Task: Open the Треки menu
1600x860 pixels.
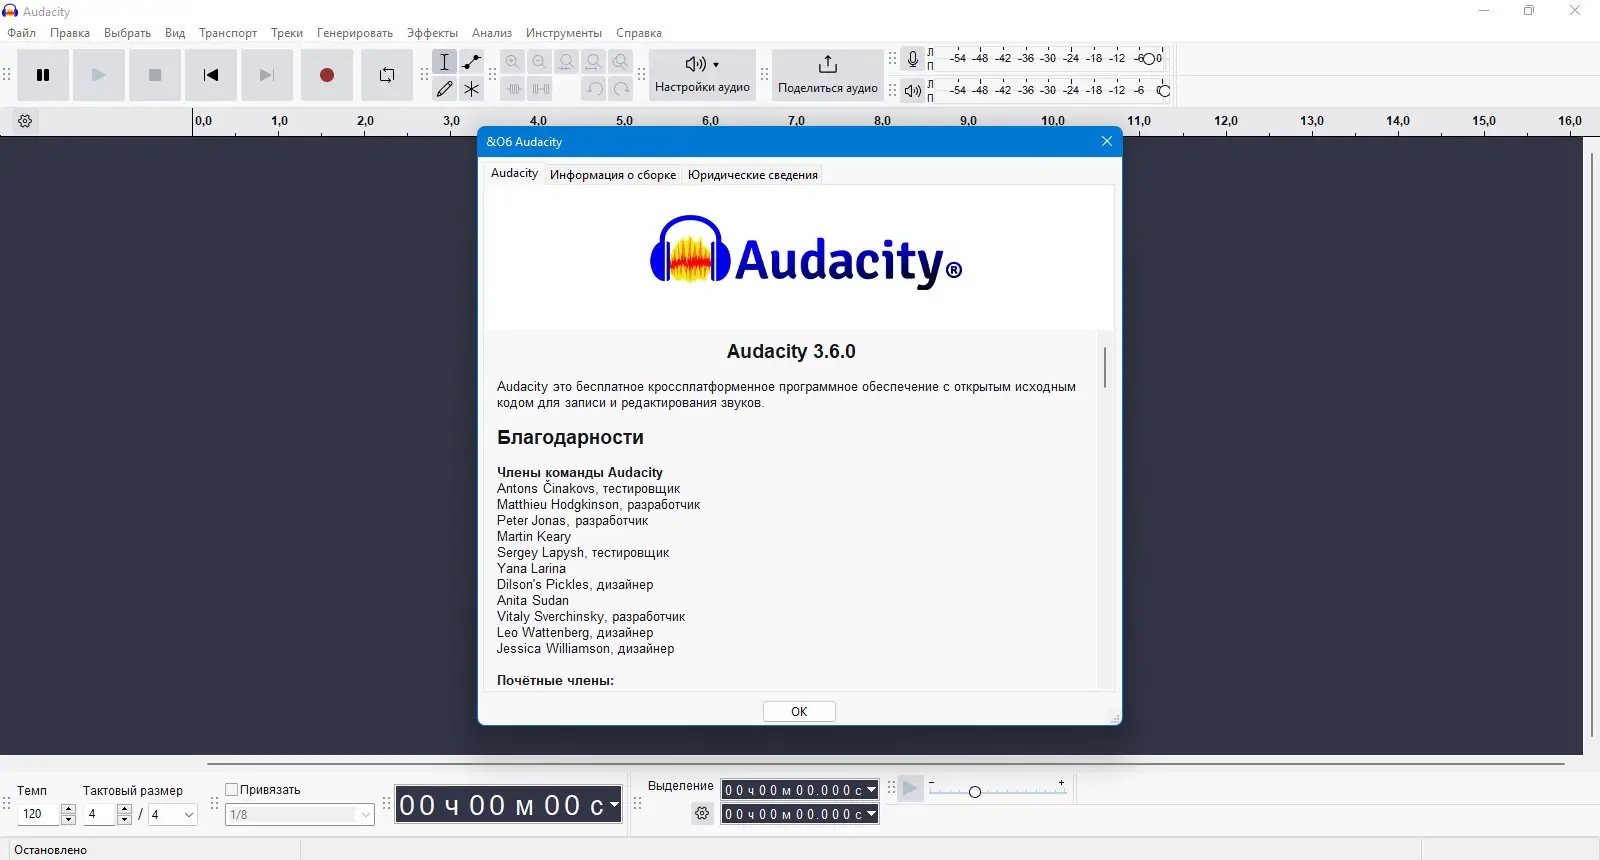Action: 287,33
